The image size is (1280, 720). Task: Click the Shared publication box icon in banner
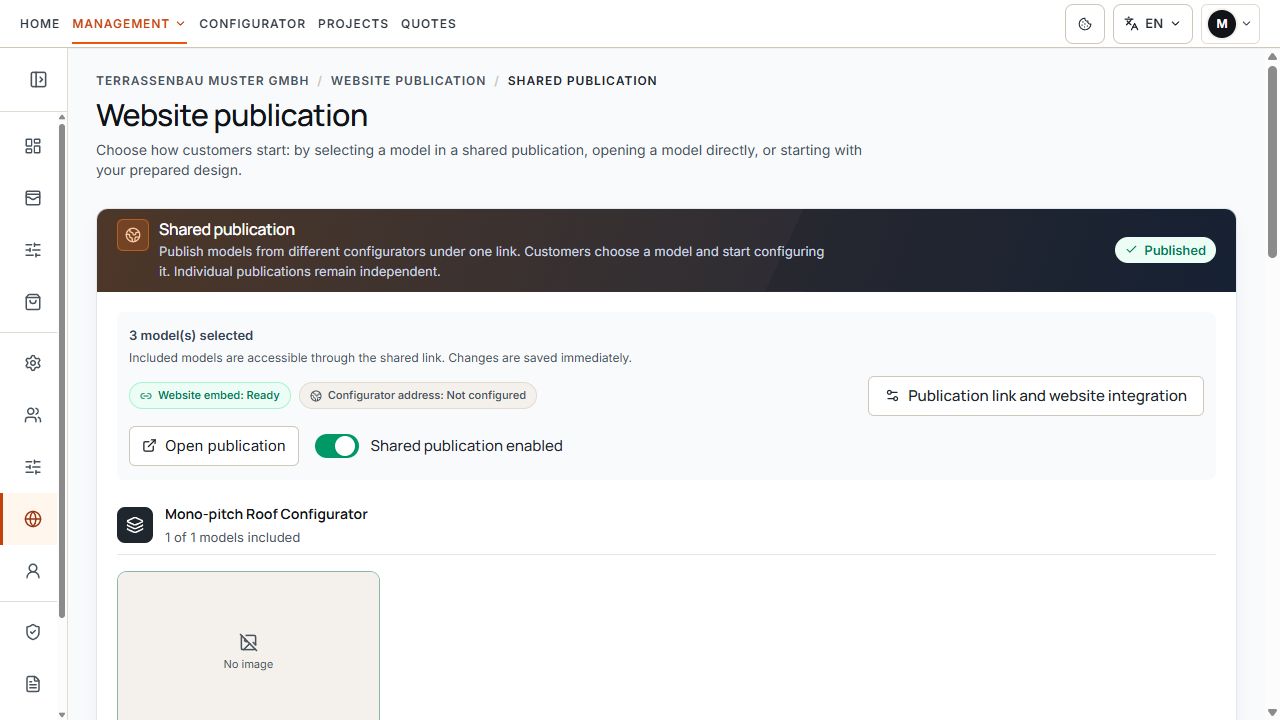click(x=133, y=235)
